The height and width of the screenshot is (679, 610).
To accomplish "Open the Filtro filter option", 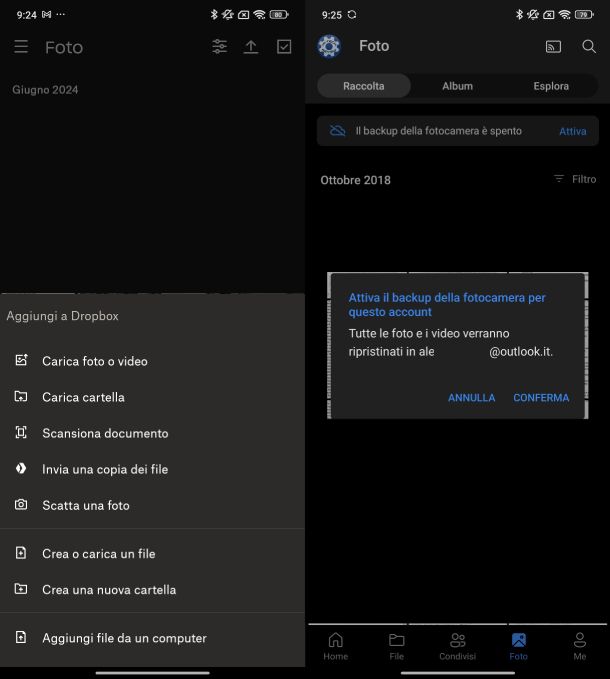I will tap(575, 179).
